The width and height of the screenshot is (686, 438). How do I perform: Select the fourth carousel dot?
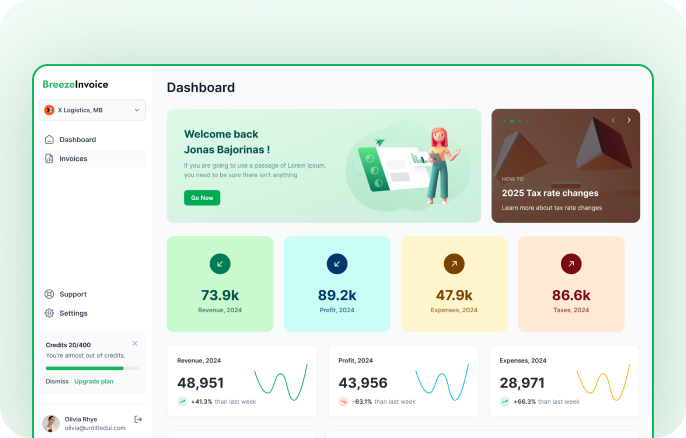coord(528,121)
